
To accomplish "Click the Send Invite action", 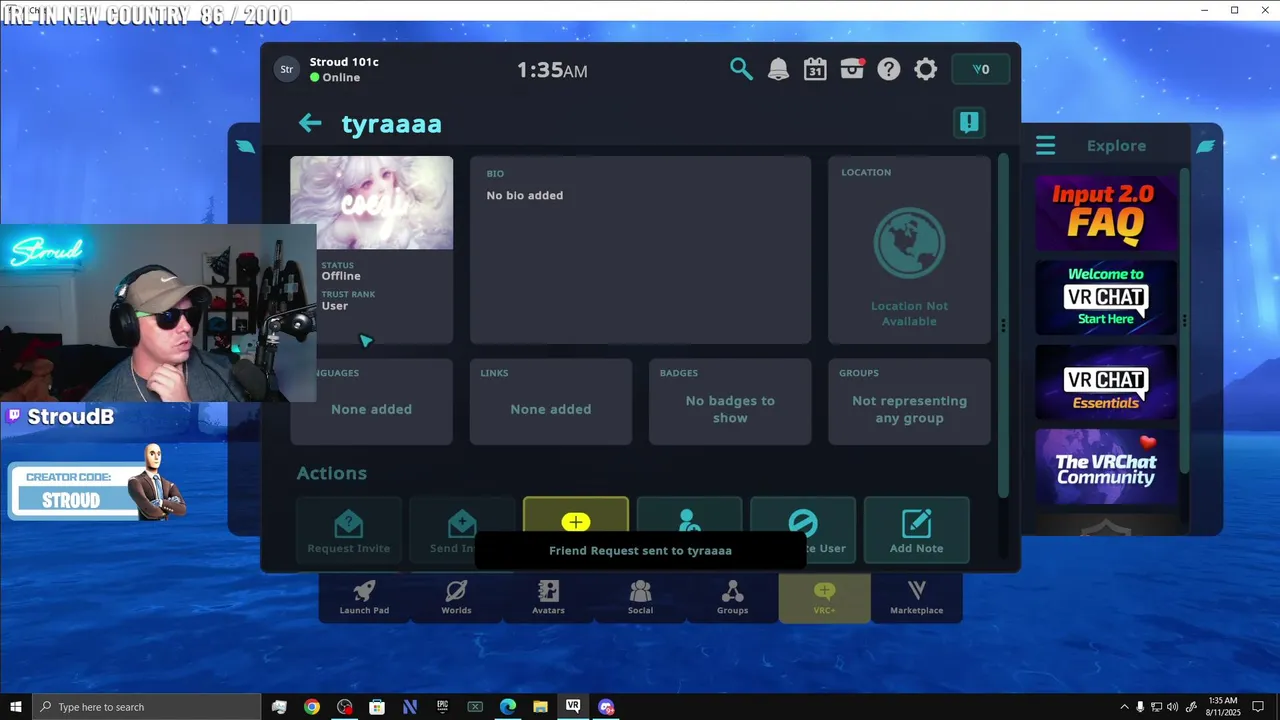I will coord(462,530).
